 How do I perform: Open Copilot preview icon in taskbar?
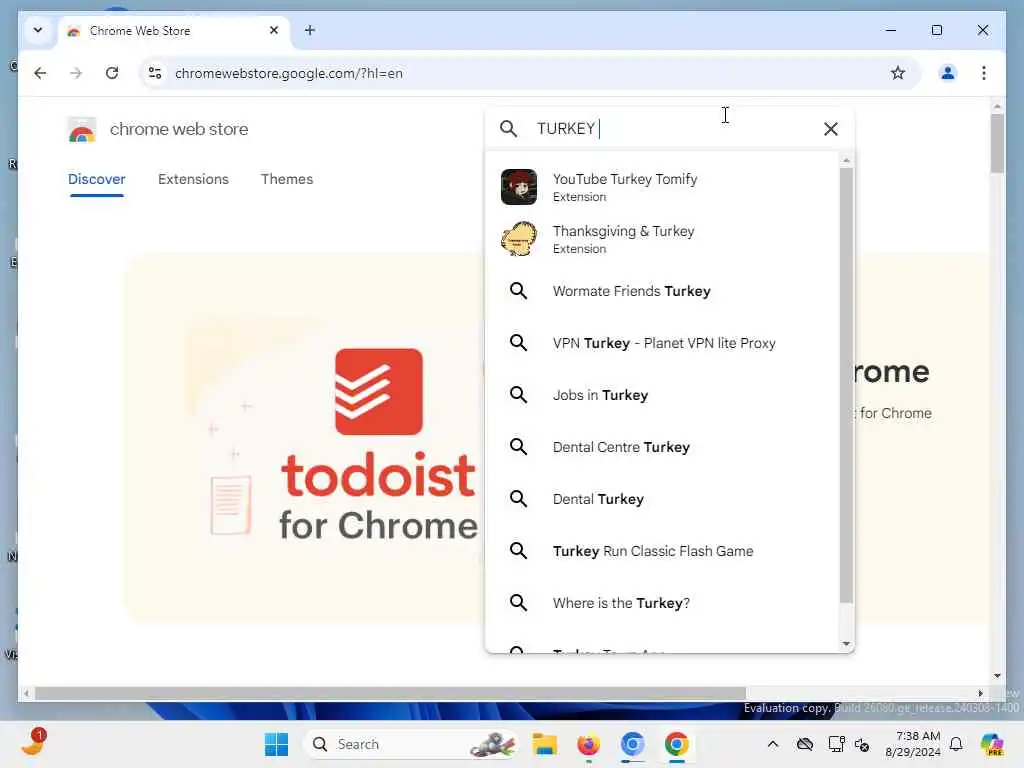[x=992, y=744]
